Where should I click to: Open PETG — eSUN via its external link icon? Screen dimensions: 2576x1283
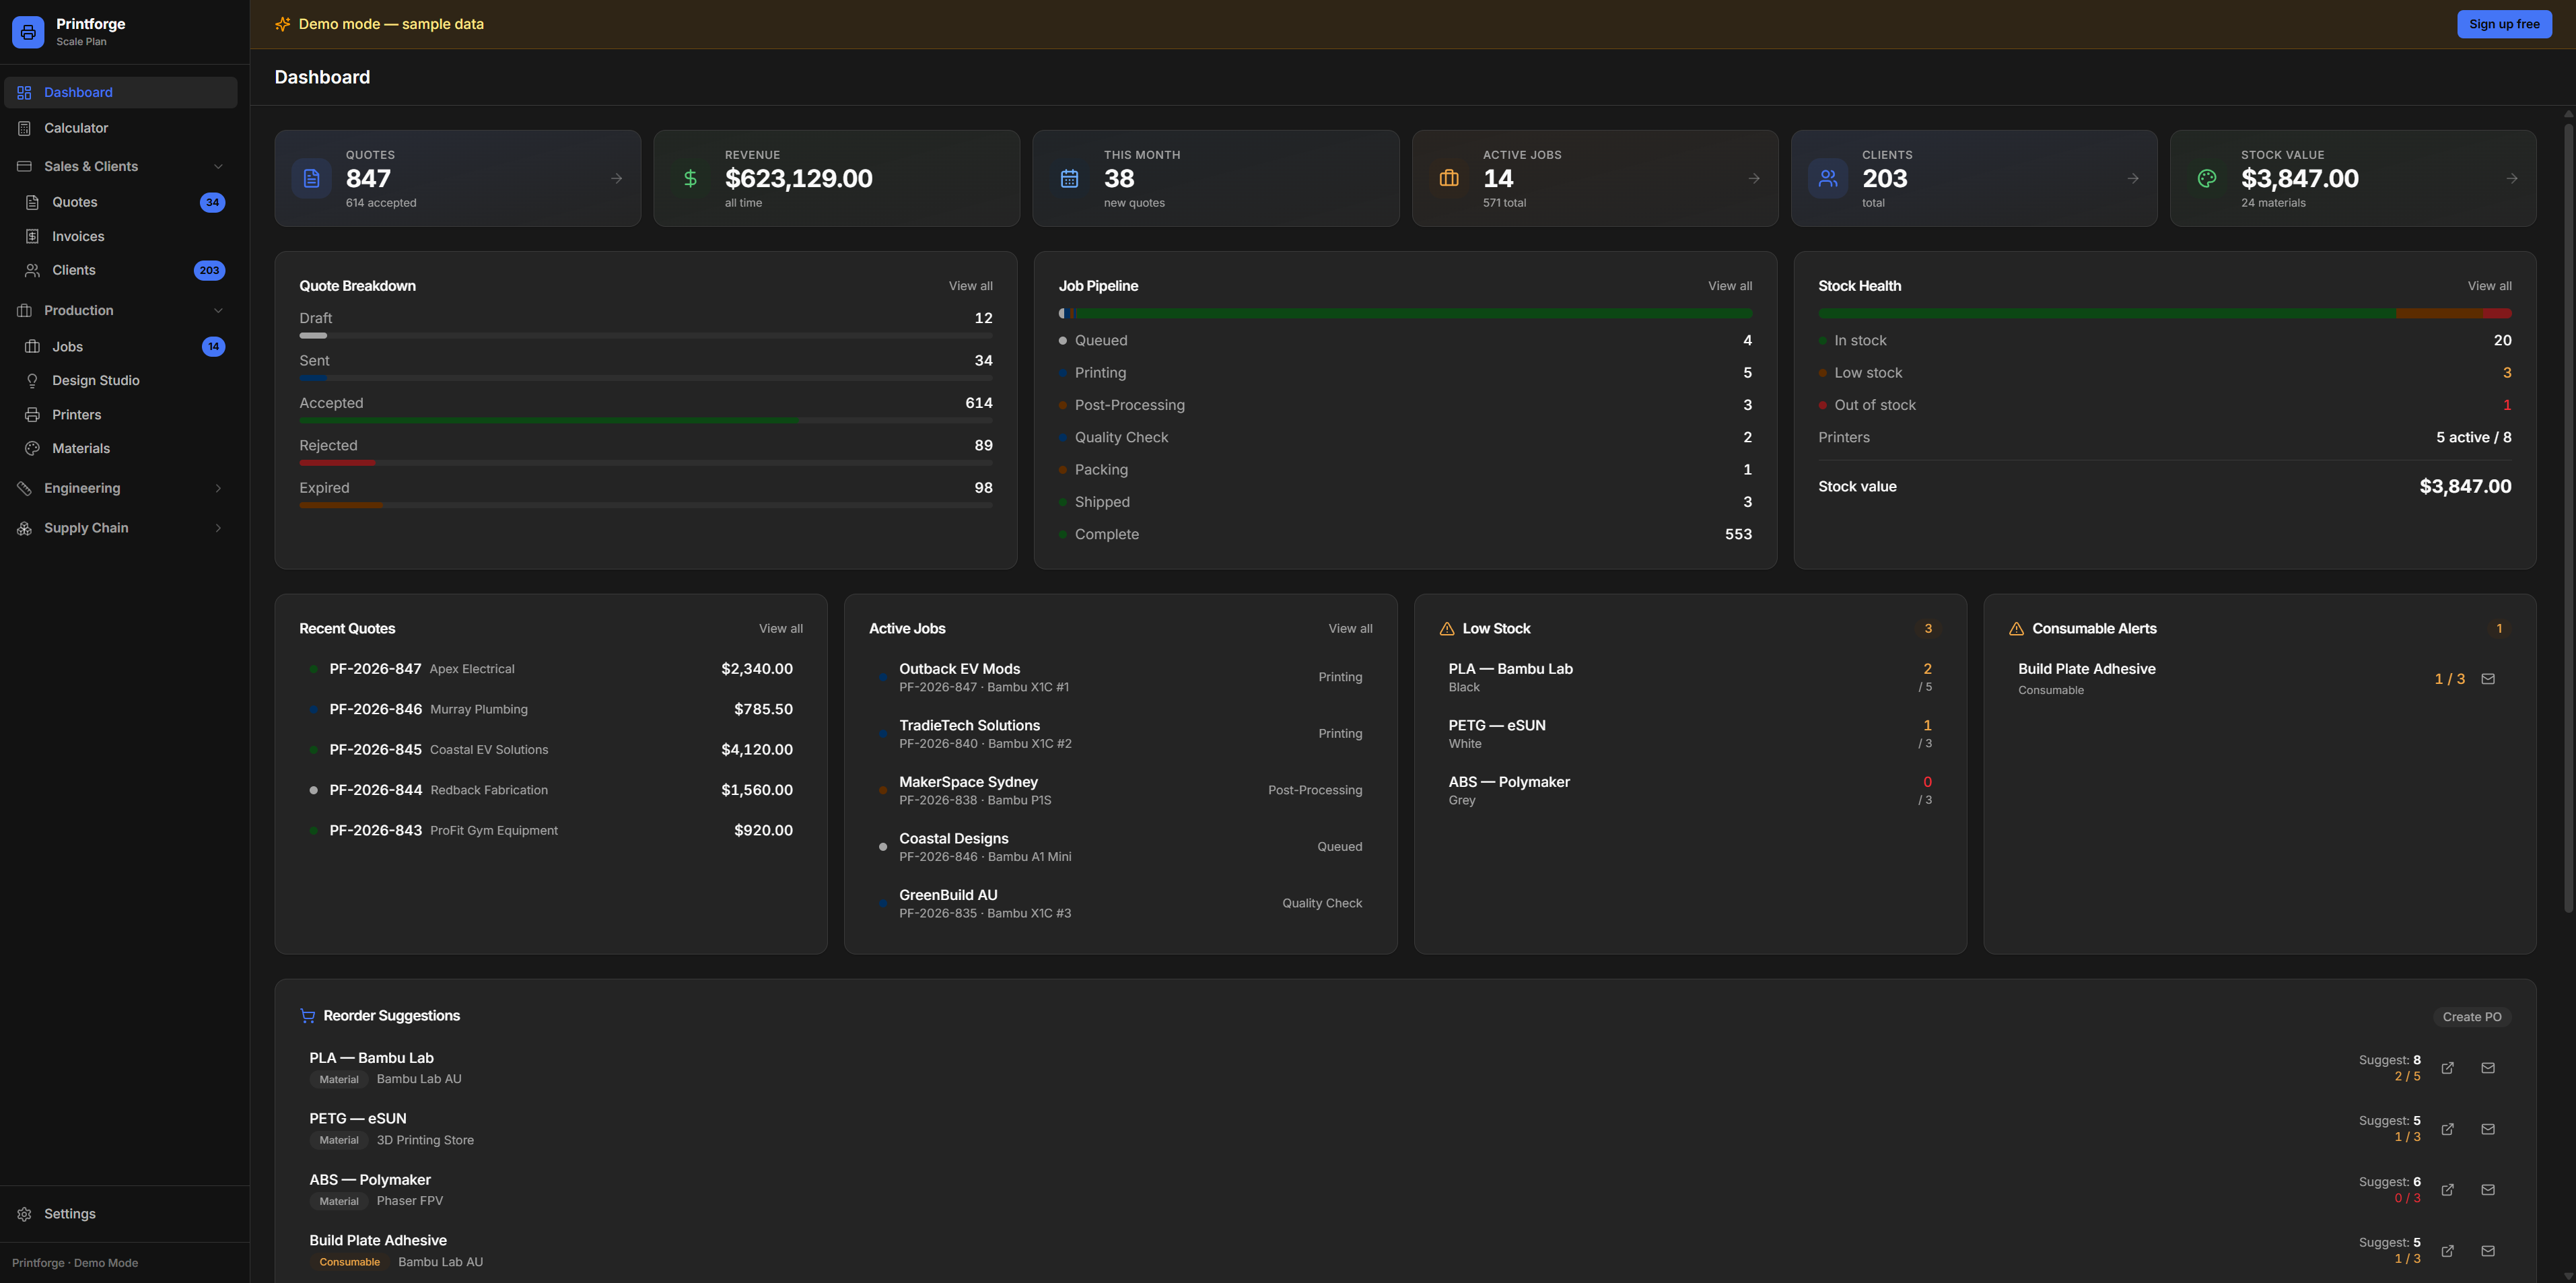2448,1129
